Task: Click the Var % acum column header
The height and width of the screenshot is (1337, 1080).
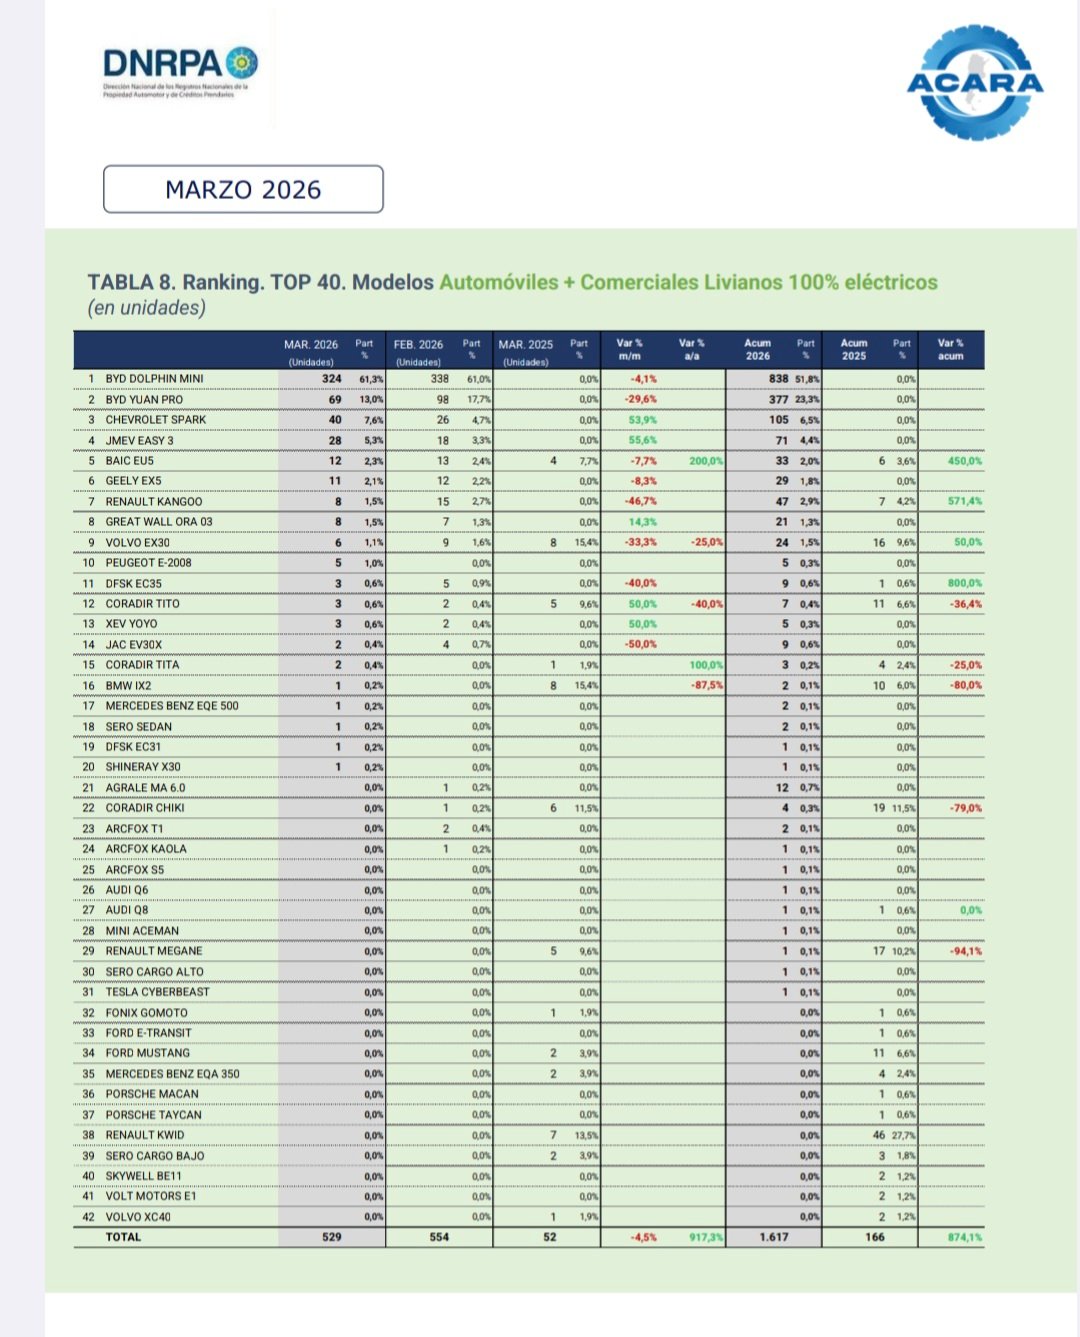Action: pos(951,349)
